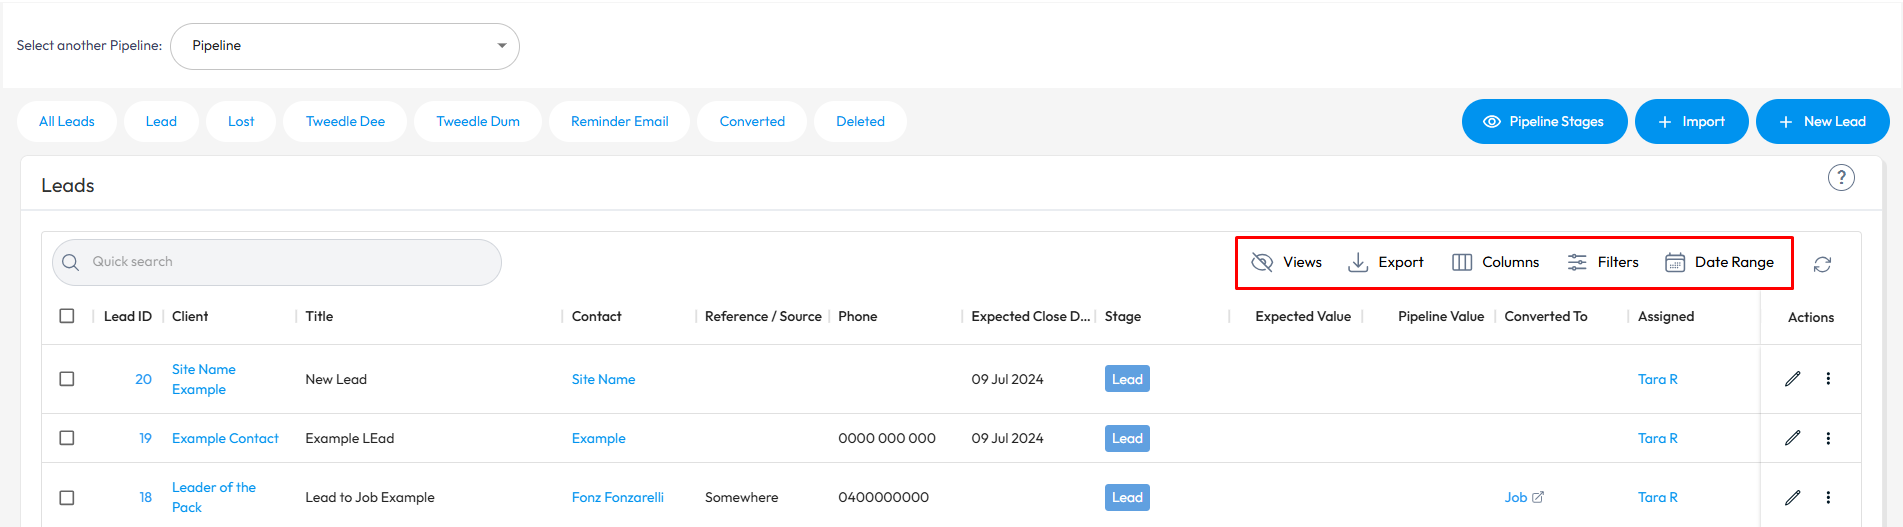The width and height of the screenshot is (1903, 527).
Task: Edit lead 18 with pencil icon
Action: point(1793,497)
